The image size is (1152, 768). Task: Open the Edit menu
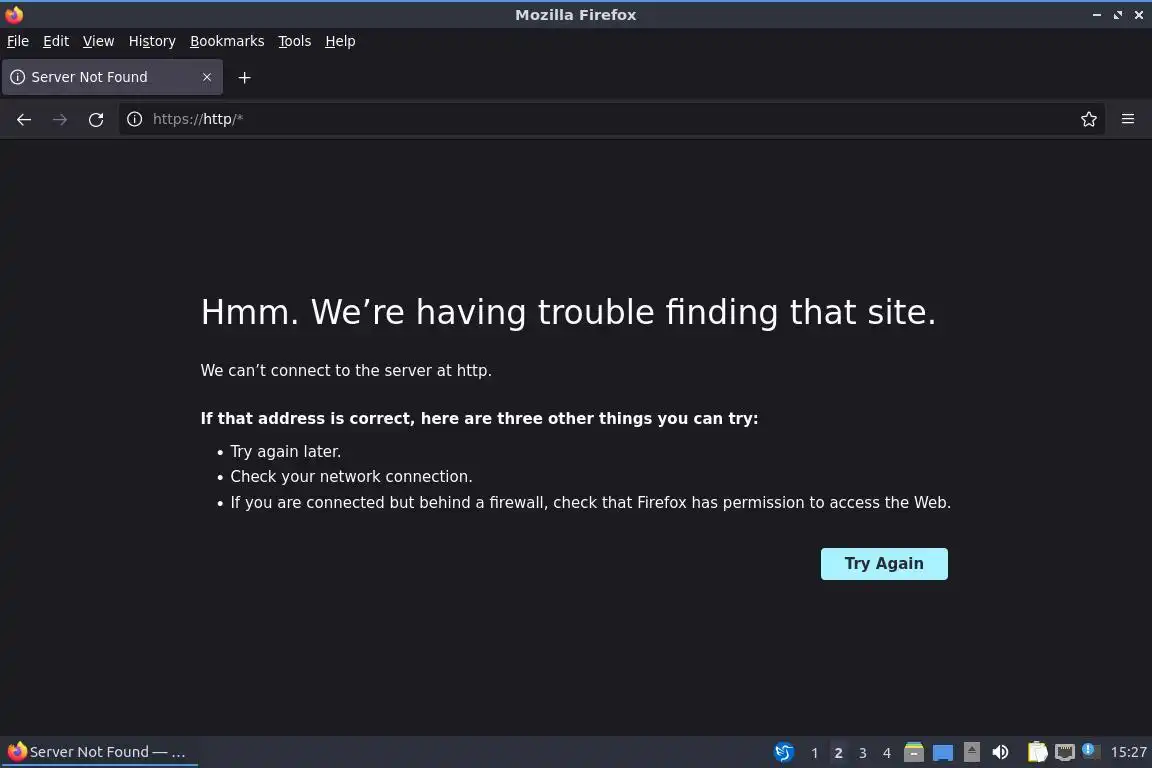point(56,41)
